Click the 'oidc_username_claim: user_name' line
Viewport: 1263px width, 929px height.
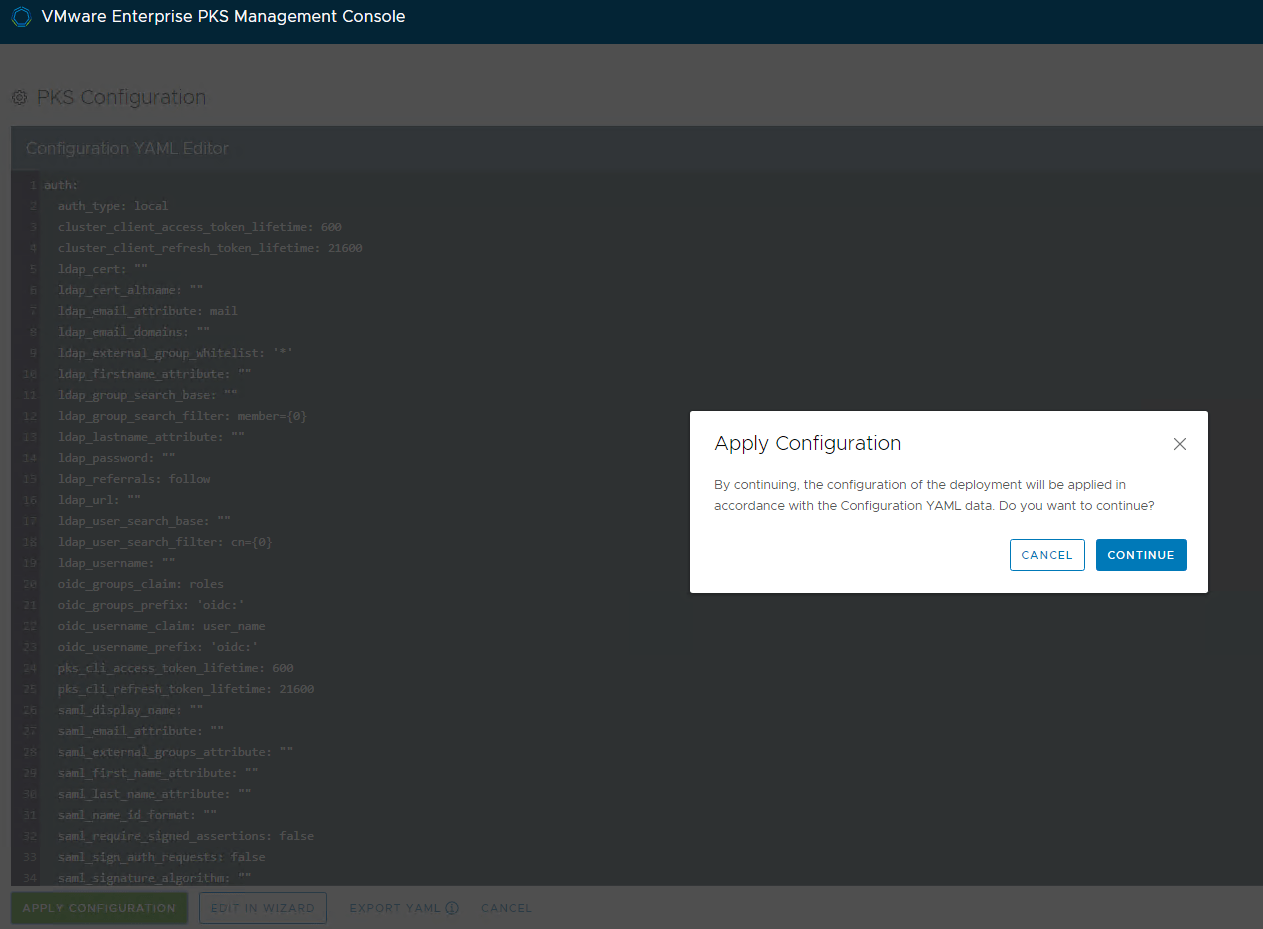[x=162, y=626]
